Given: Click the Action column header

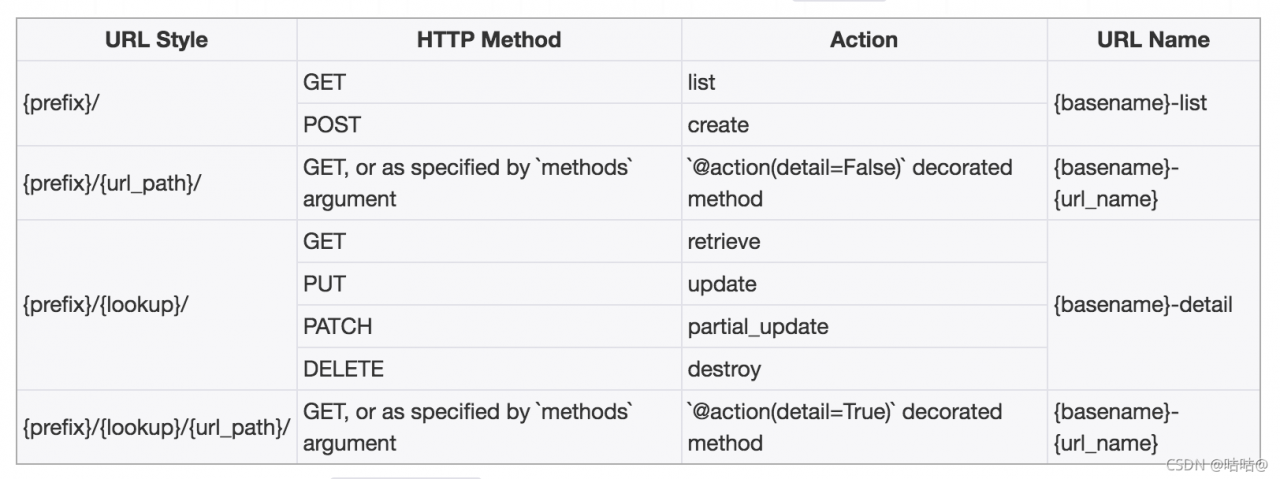Looking at the screenshot, I should [x=864, y=40].
